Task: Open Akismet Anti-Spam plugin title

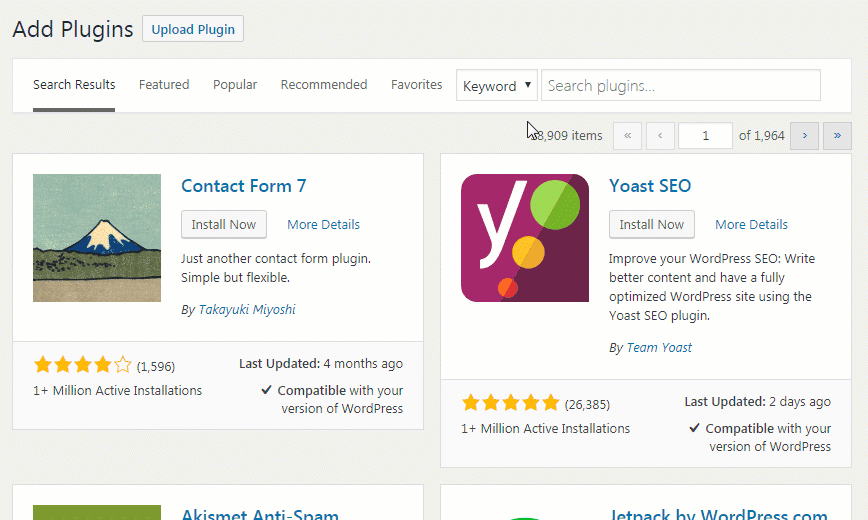Action: [260, 514]
